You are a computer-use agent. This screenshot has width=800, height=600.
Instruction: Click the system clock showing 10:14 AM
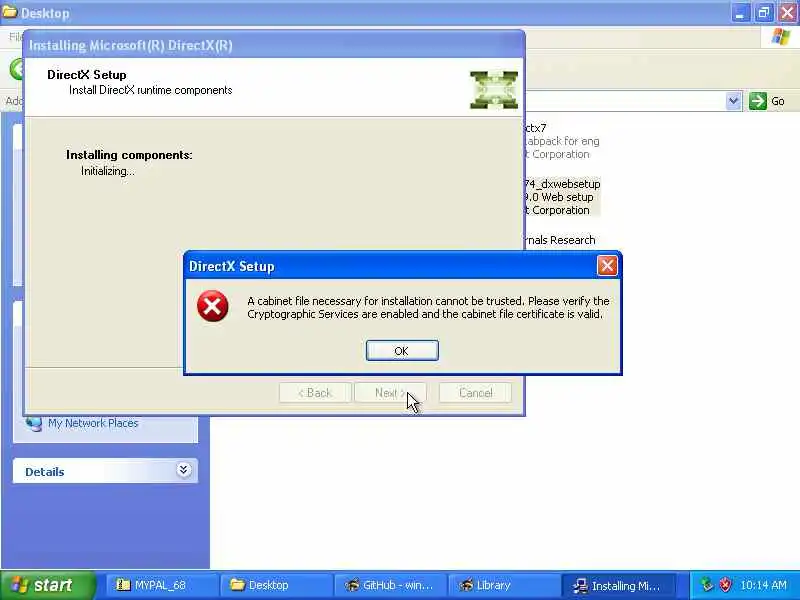point(763,585)
